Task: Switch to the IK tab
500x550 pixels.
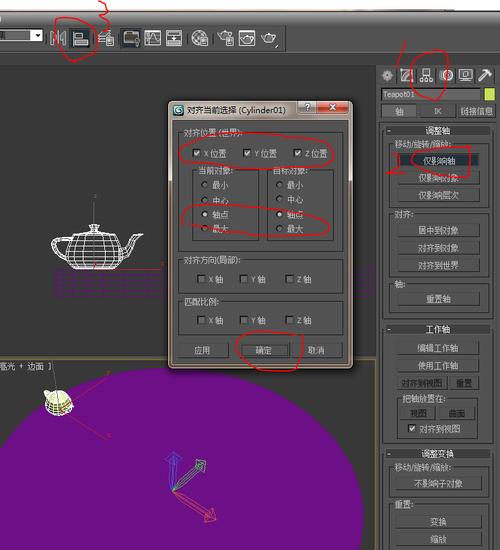Action: 438,112
